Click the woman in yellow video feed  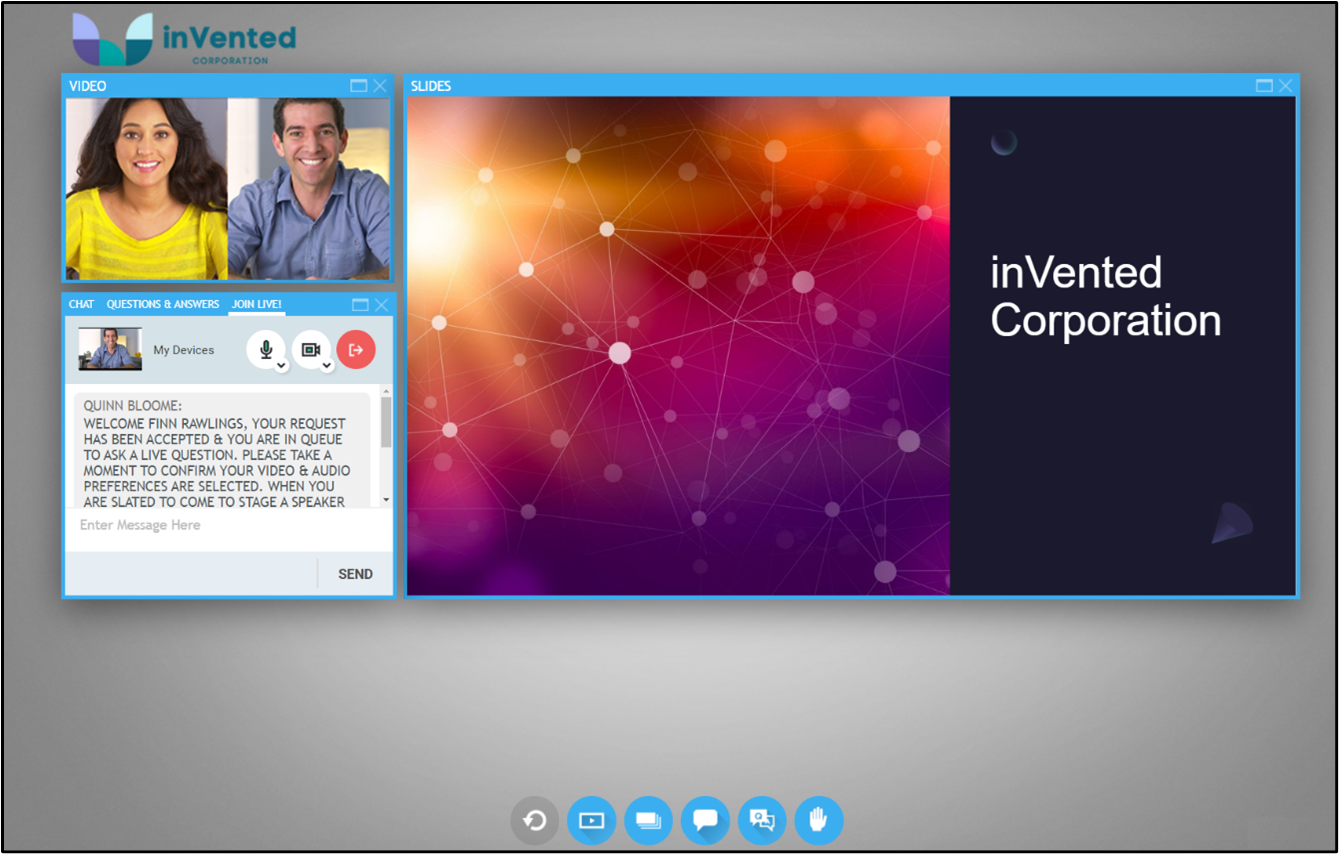point(147,188)
